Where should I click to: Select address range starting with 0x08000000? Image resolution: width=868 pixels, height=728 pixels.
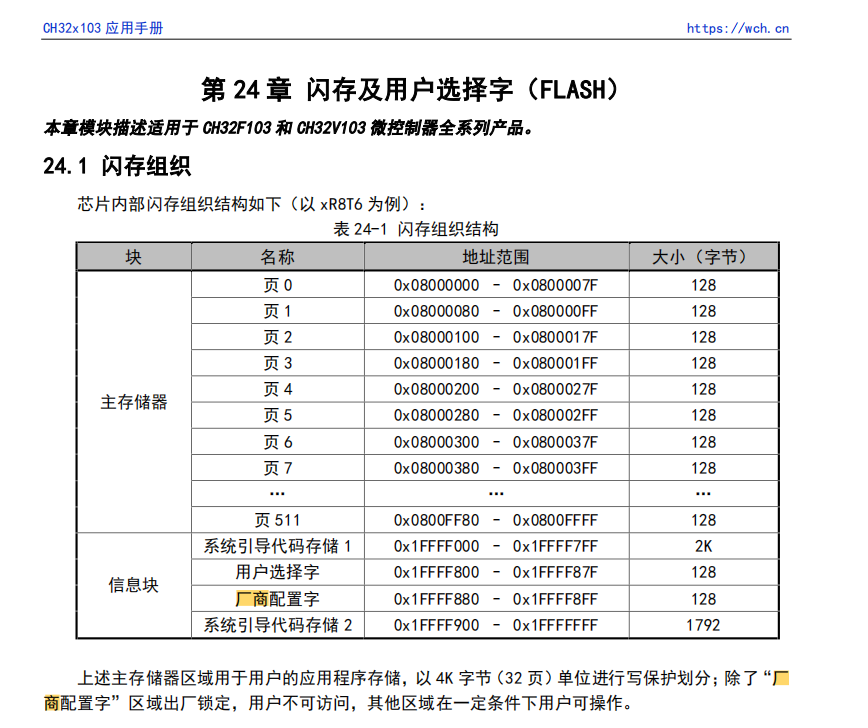496,285
